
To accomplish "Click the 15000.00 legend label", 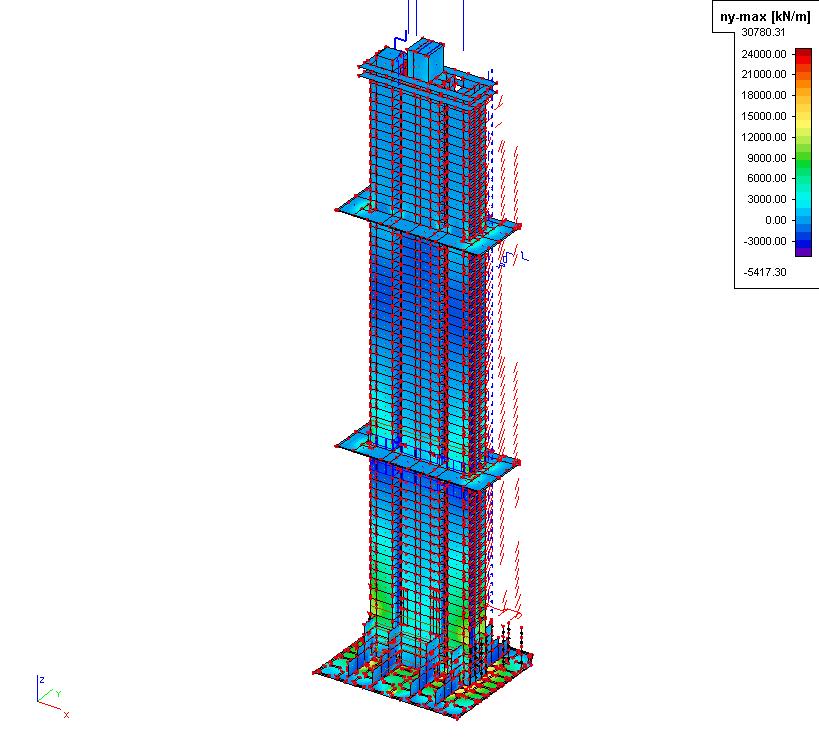I will [764, 116].
